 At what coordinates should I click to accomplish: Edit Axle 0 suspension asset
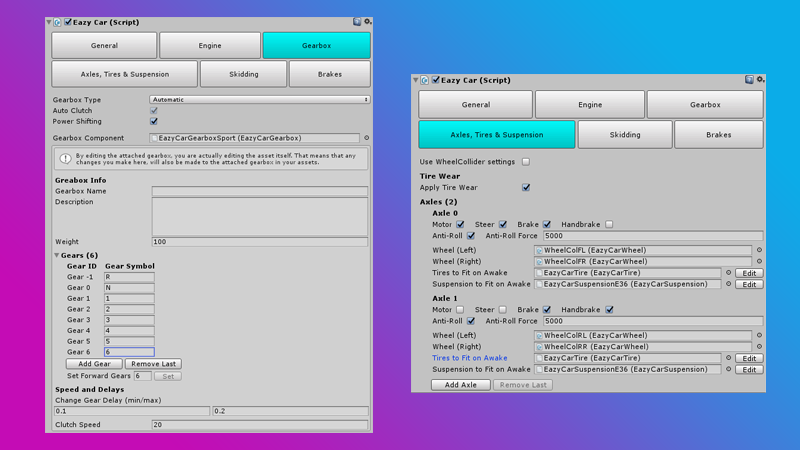(x=749, y=284)
